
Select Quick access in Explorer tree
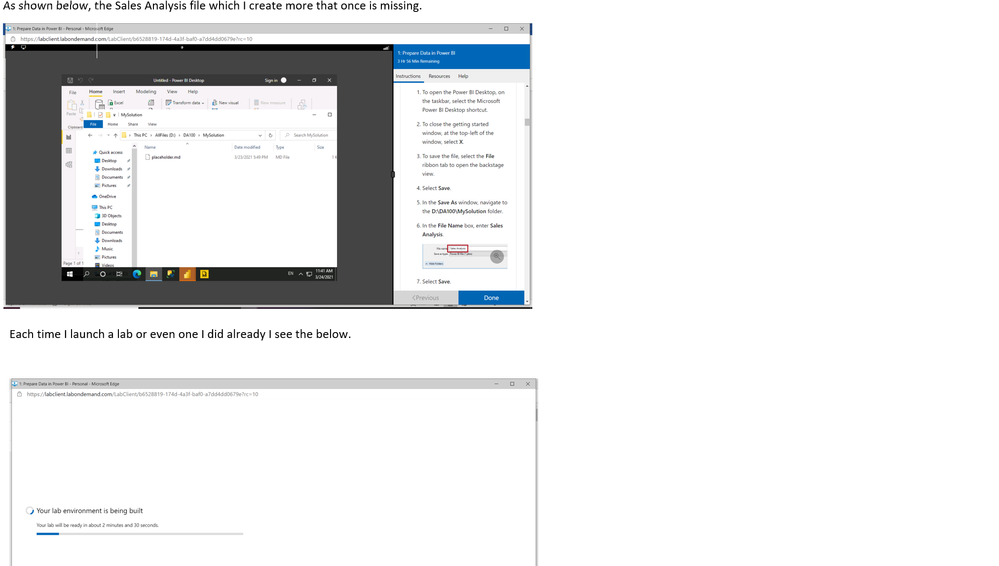pos(108,152)
